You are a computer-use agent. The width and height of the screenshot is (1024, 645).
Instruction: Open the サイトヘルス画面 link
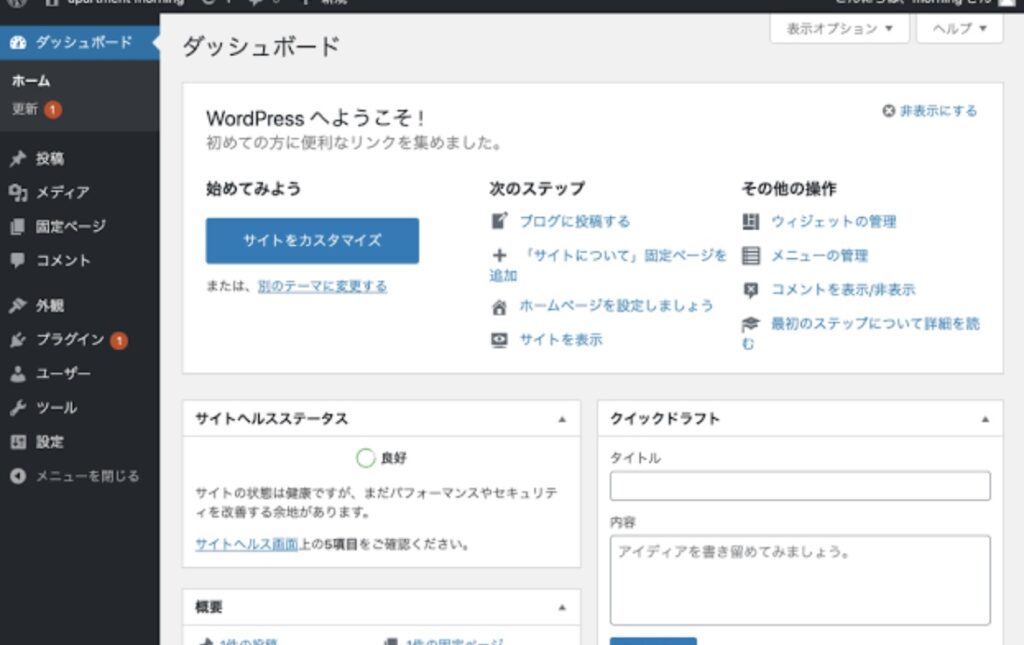[247, 544]
